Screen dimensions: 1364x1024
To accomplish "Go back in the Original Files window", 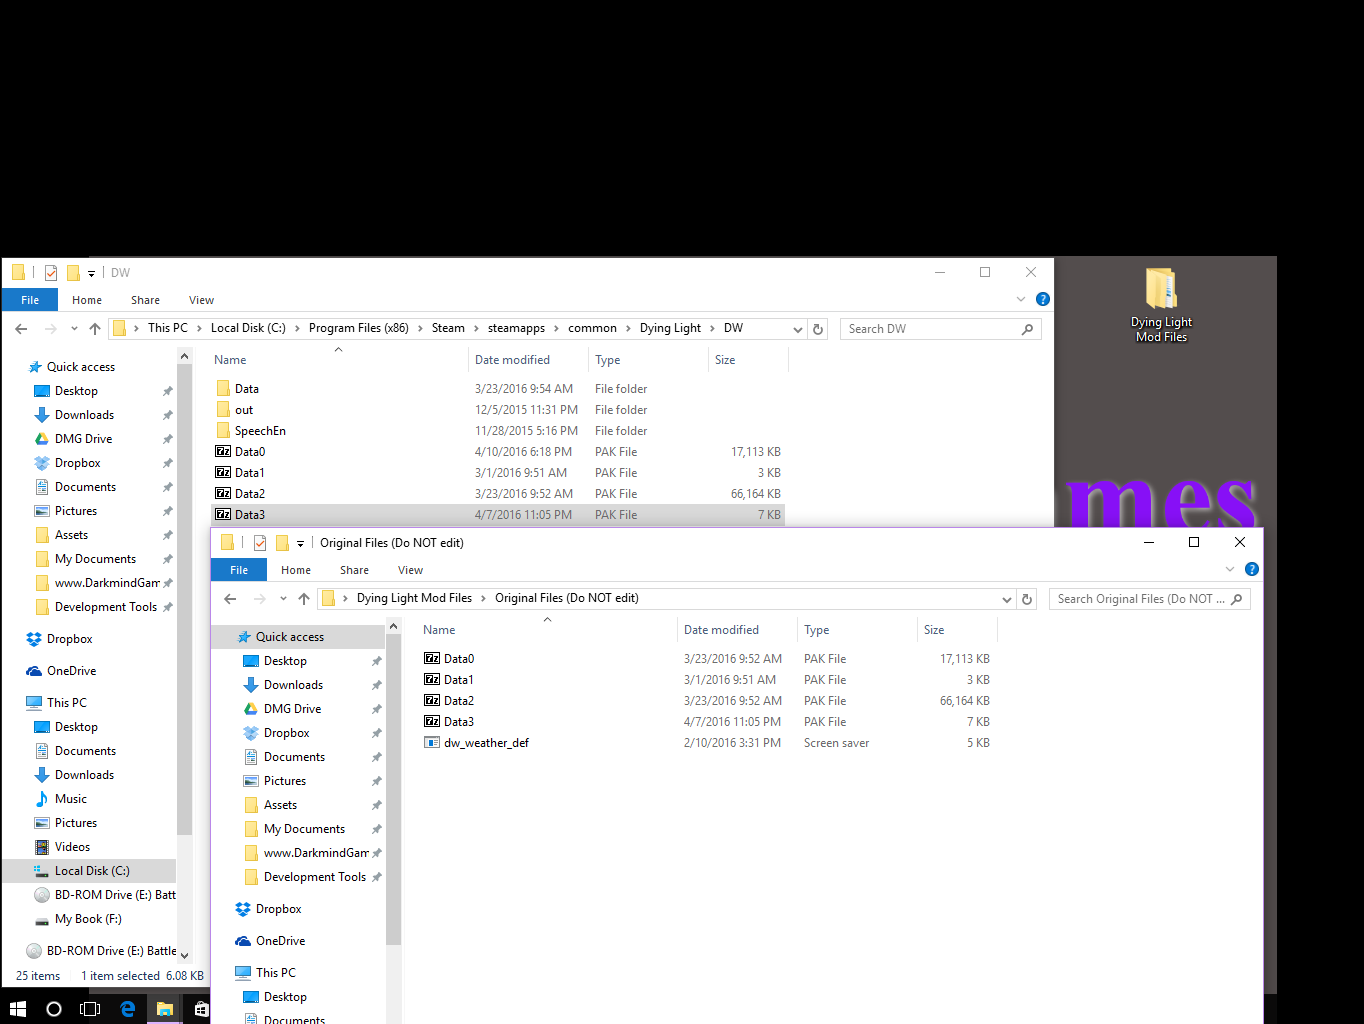I will coord(230,599).
